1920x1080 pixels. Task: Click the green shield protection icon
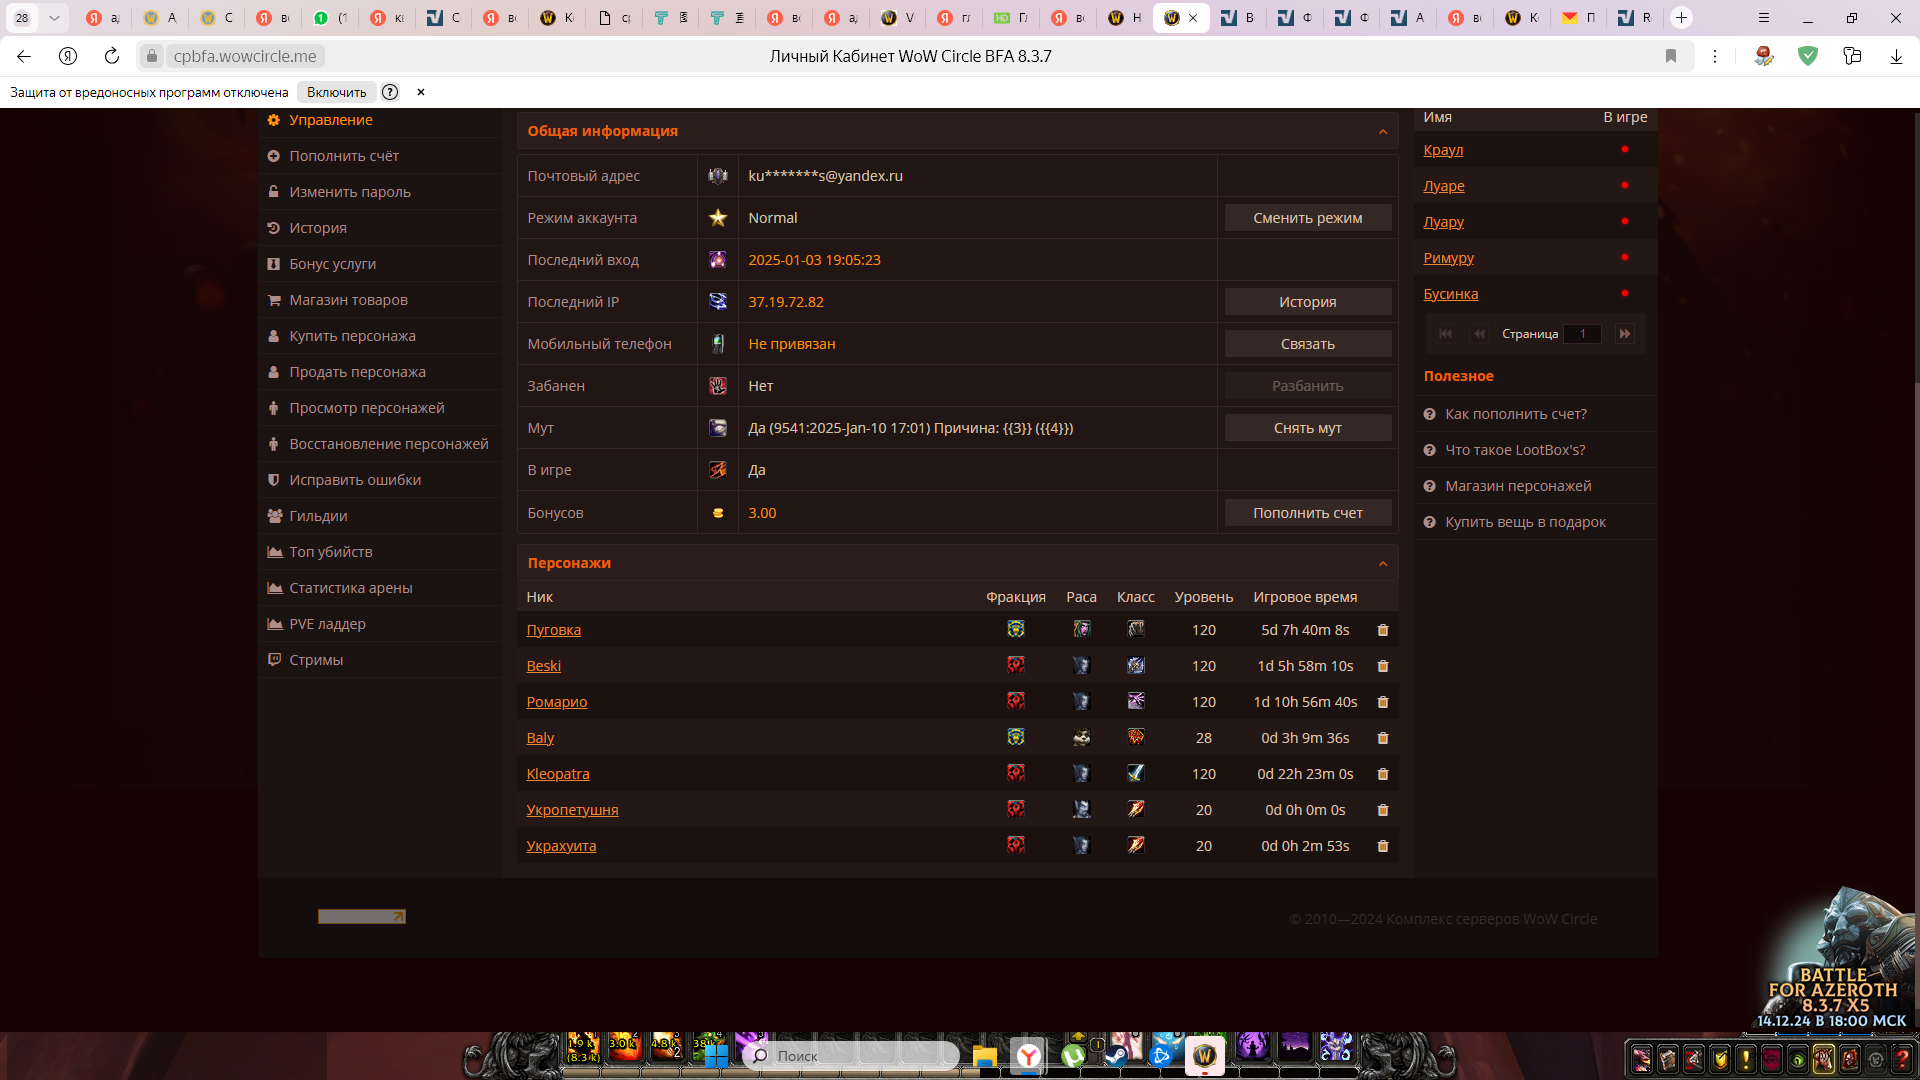[x=1808, y=56]
